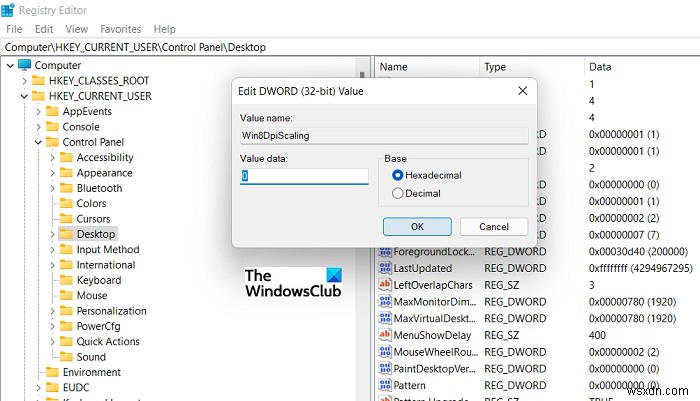Click MenuShowDelay string value icon
The image size is (700, 401).
pos(385,335)
